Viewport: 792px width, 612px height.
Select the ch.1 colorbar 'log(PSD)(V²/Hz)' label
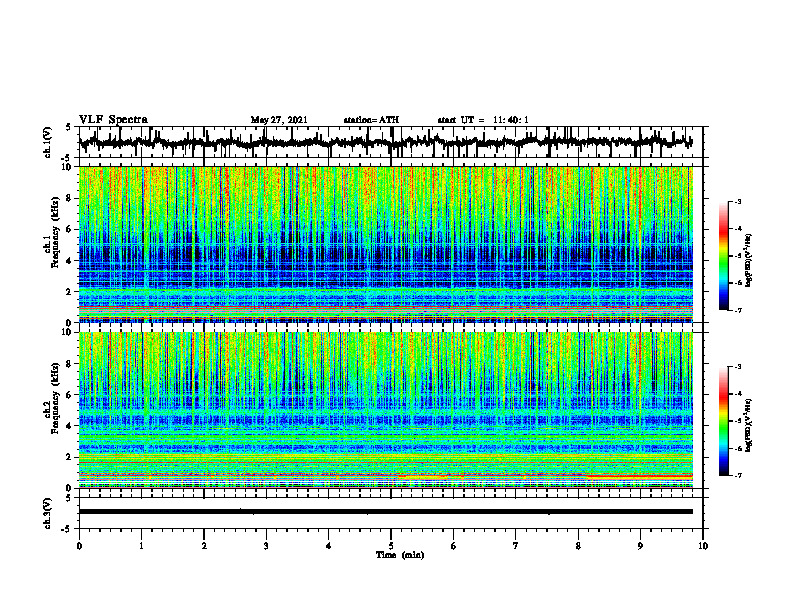pyautogui.click(x=749, y=261)
